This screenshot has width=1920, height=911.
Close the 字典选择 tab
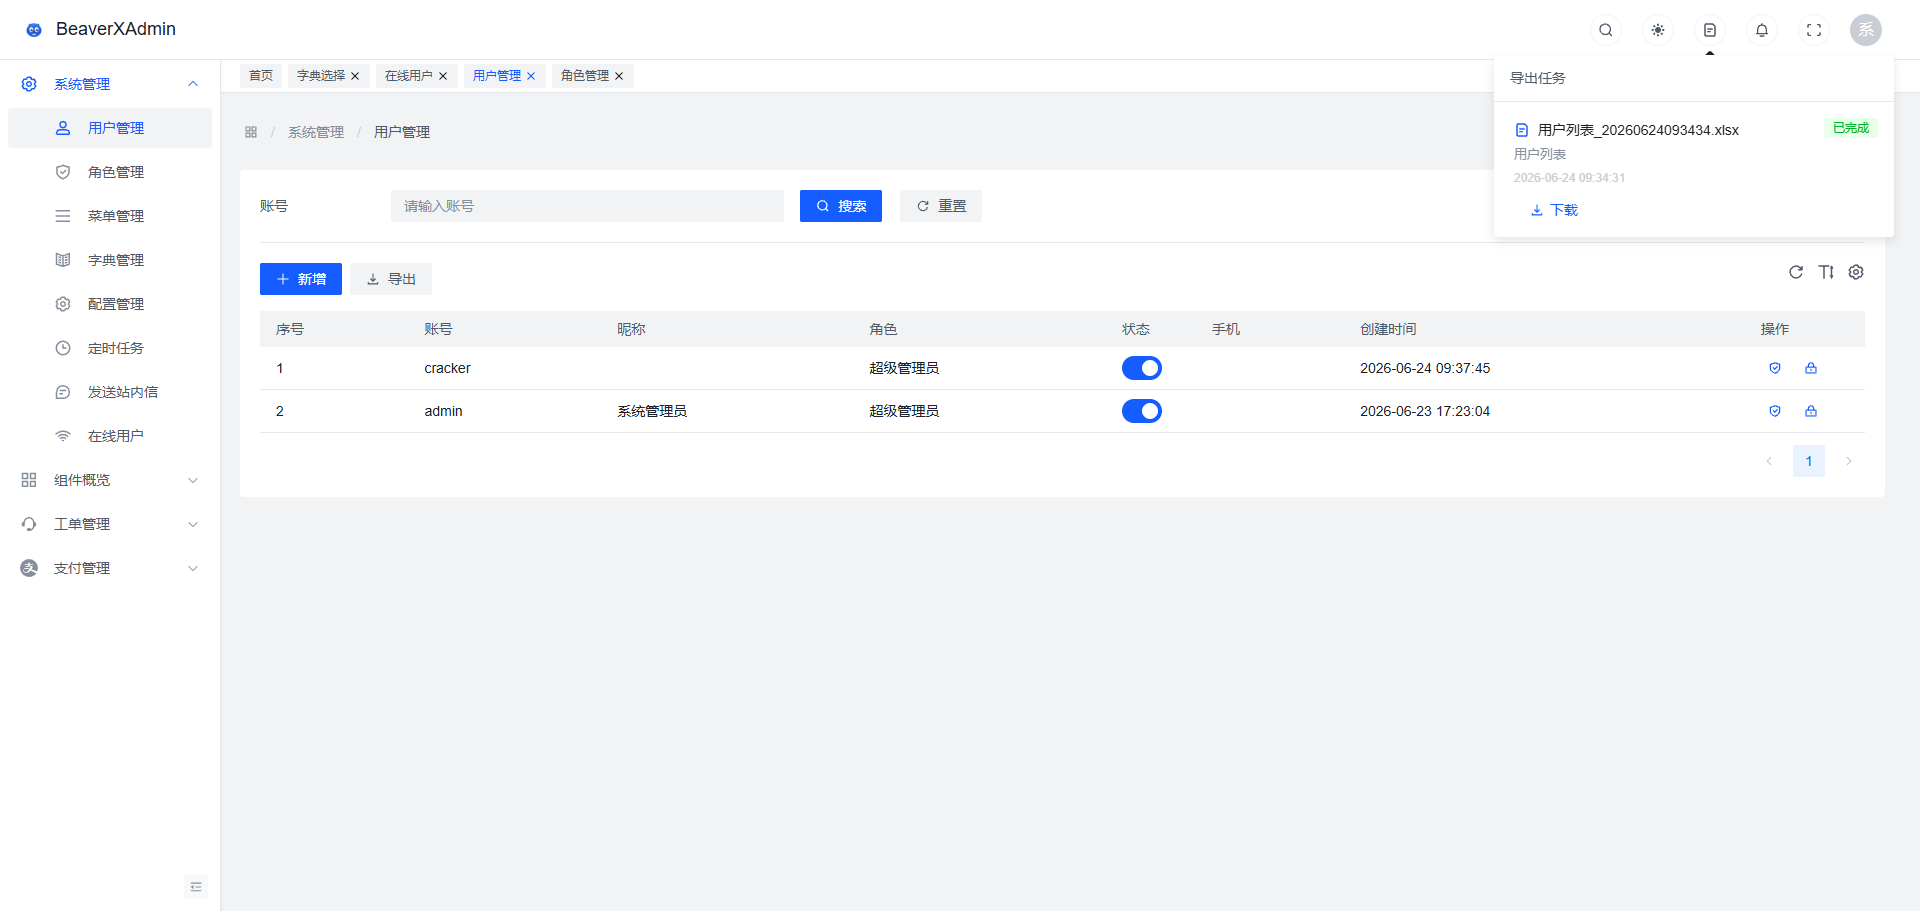click(355, 76)
